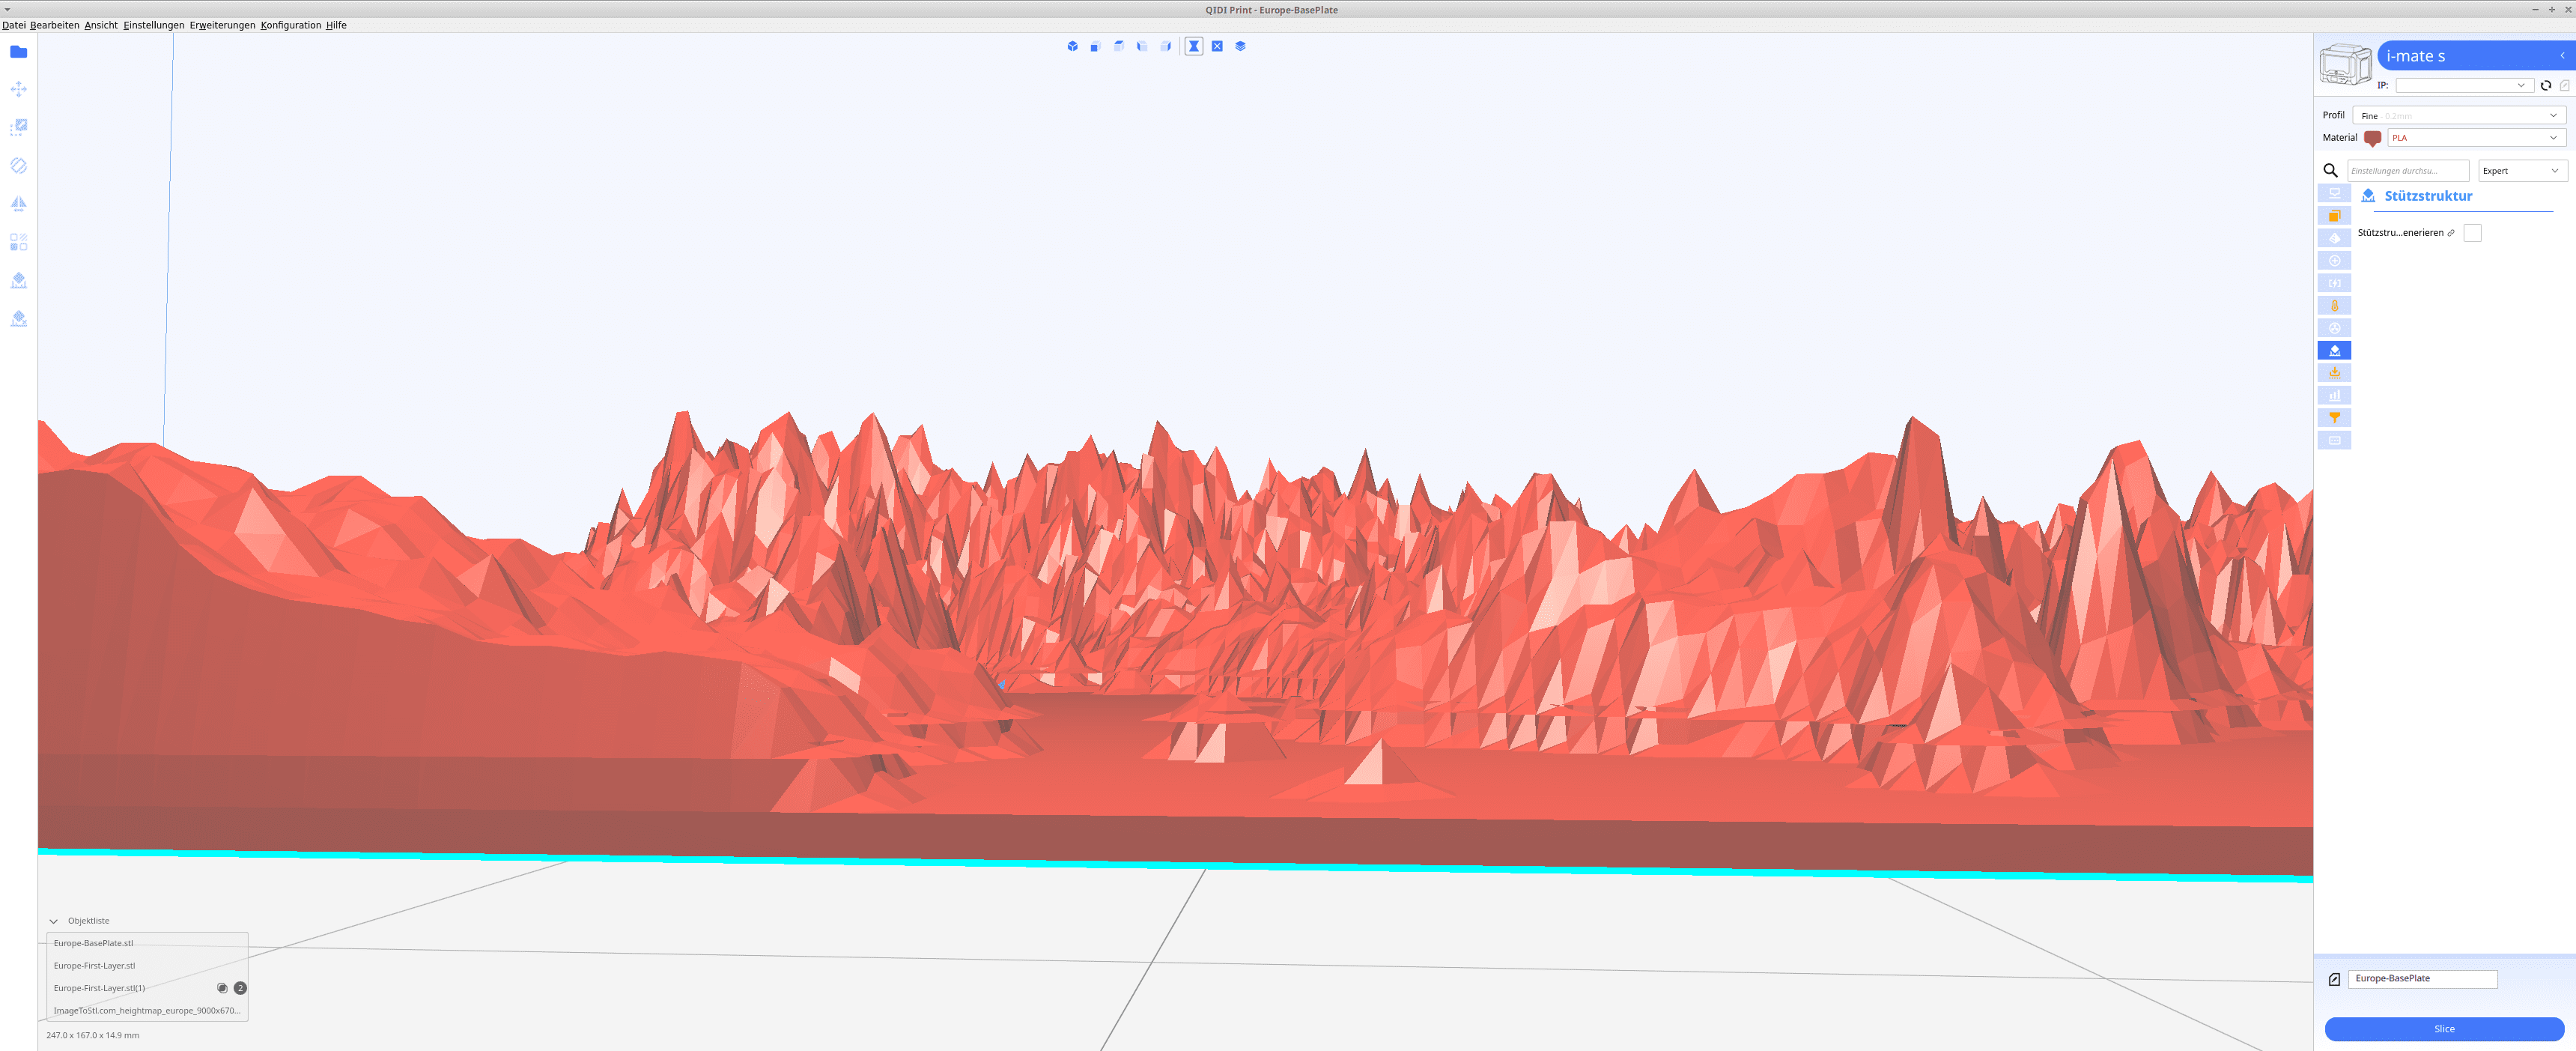The height and width of the screenshot is (1051, 2576).
Task: Open the Einstellungen menu
Action: (154, 25)
